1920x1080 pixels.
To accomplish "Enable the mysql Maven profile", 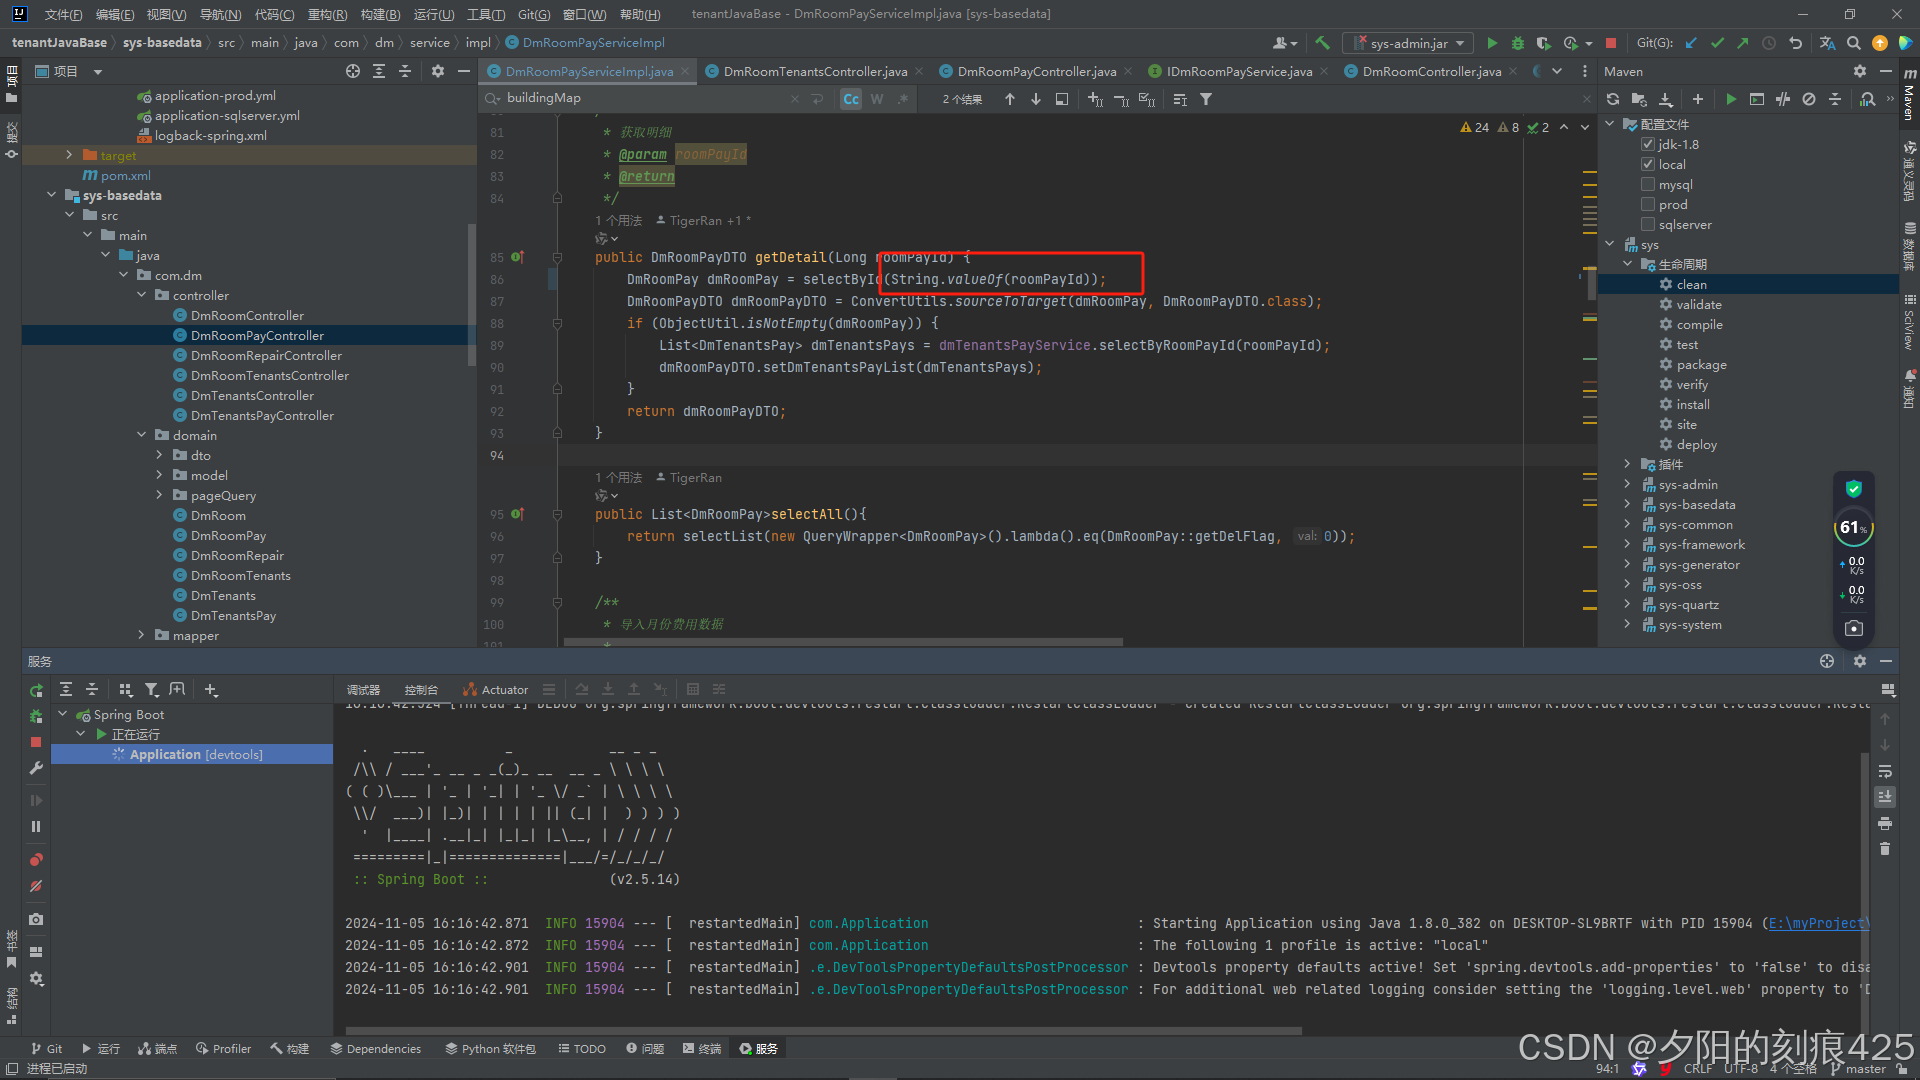I will pyautogui.click(x=1648, y=185).
